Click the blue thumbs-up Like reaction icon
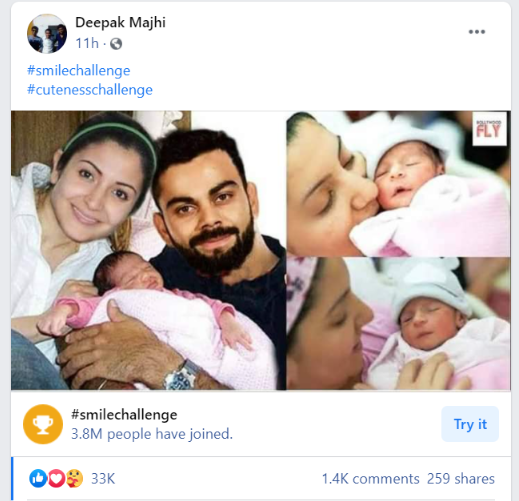519x501 pixels. [38, 479]
